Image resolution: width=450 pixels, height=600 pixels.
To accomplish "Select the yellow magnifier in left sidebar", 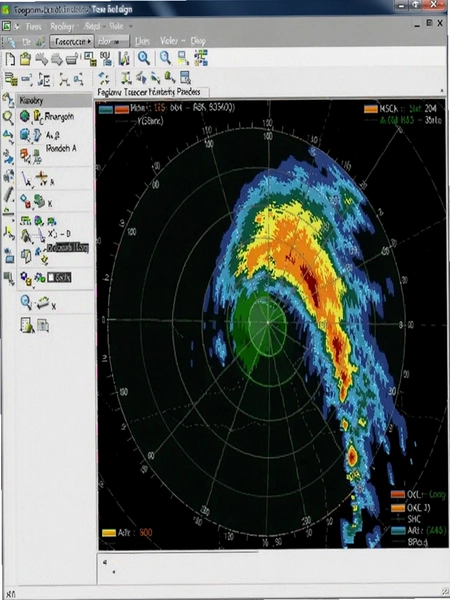I will [x=8, y=118].
